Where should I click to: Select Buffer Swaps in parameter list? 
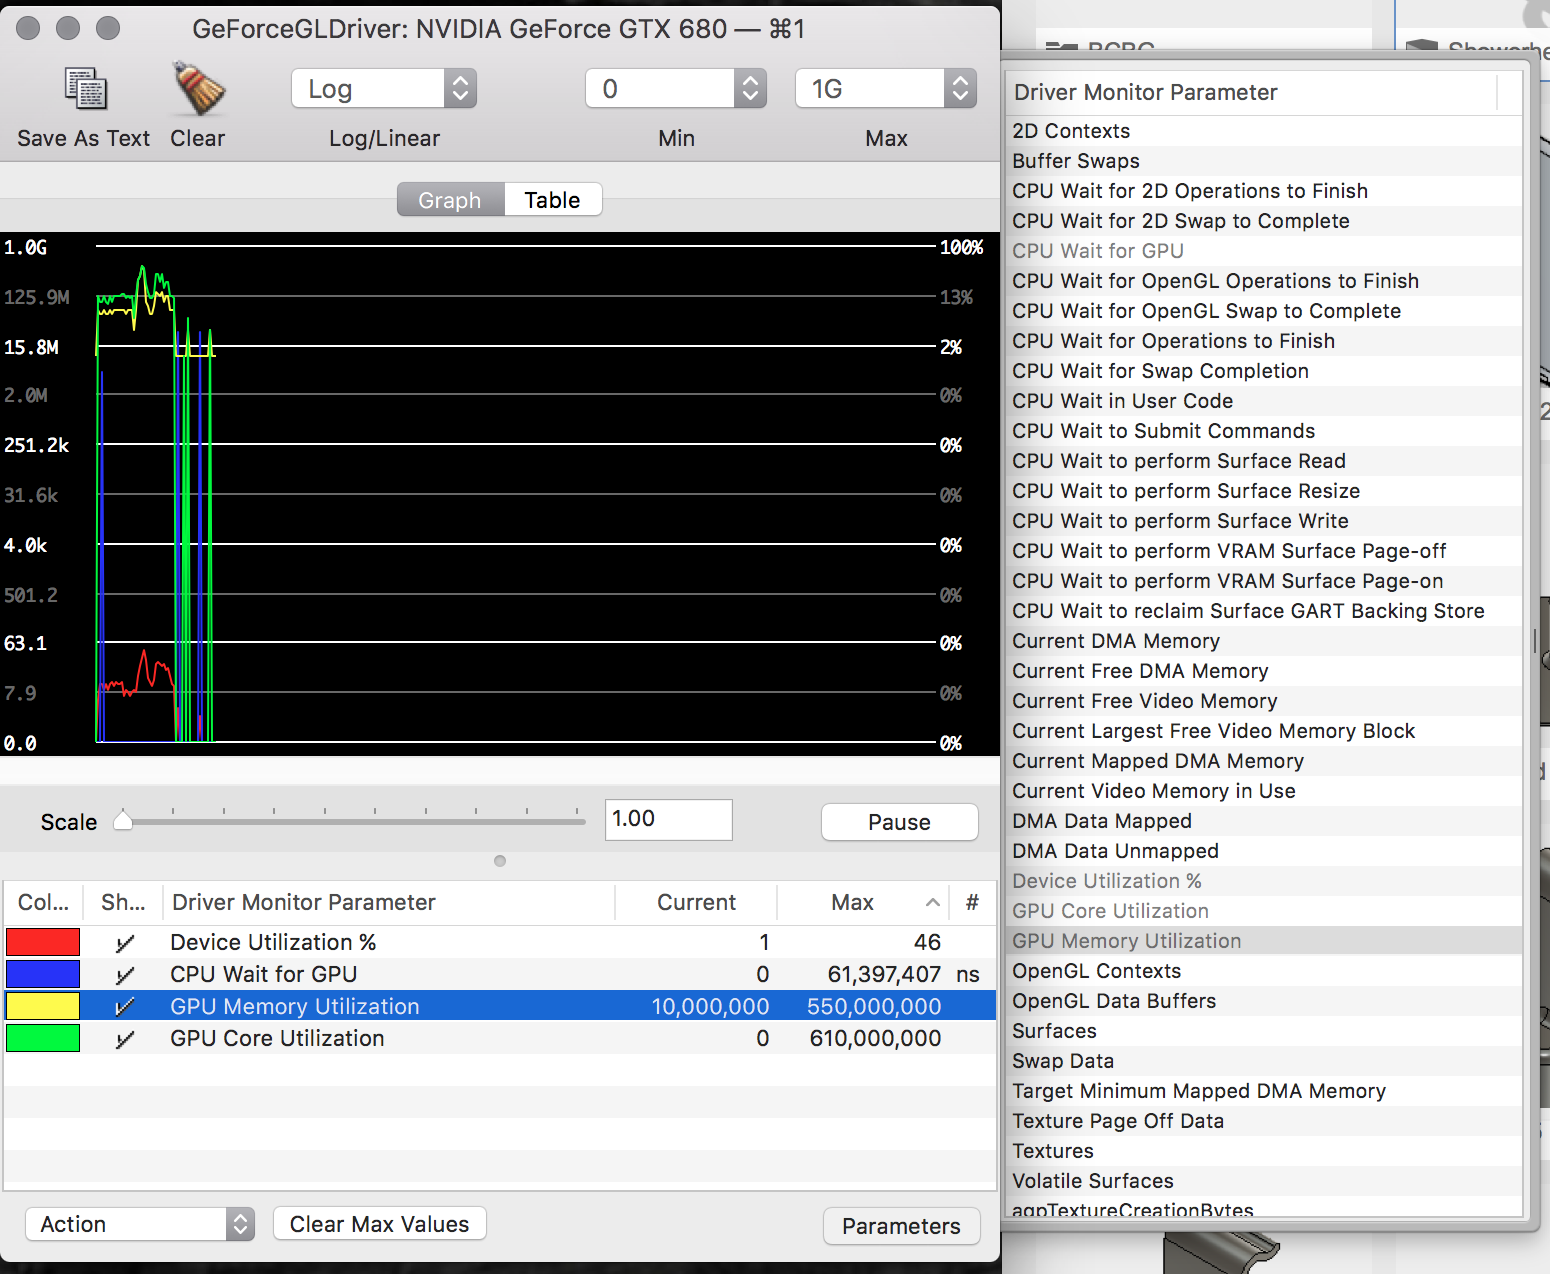click(1265, 161)
